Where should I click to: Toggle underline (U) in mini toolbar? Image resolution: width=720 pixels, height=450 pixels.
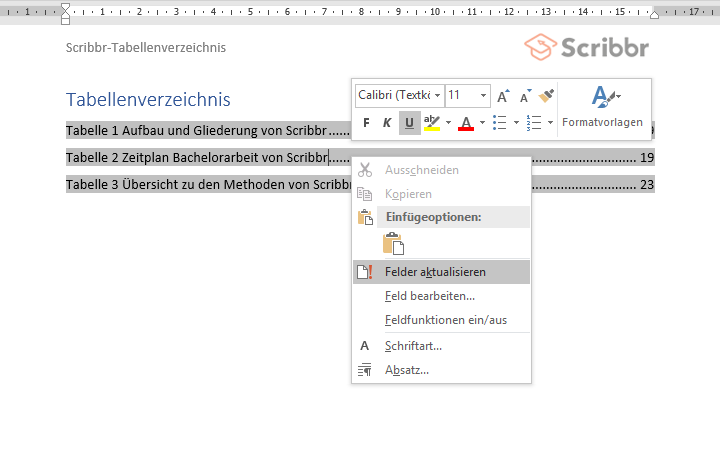409,123
